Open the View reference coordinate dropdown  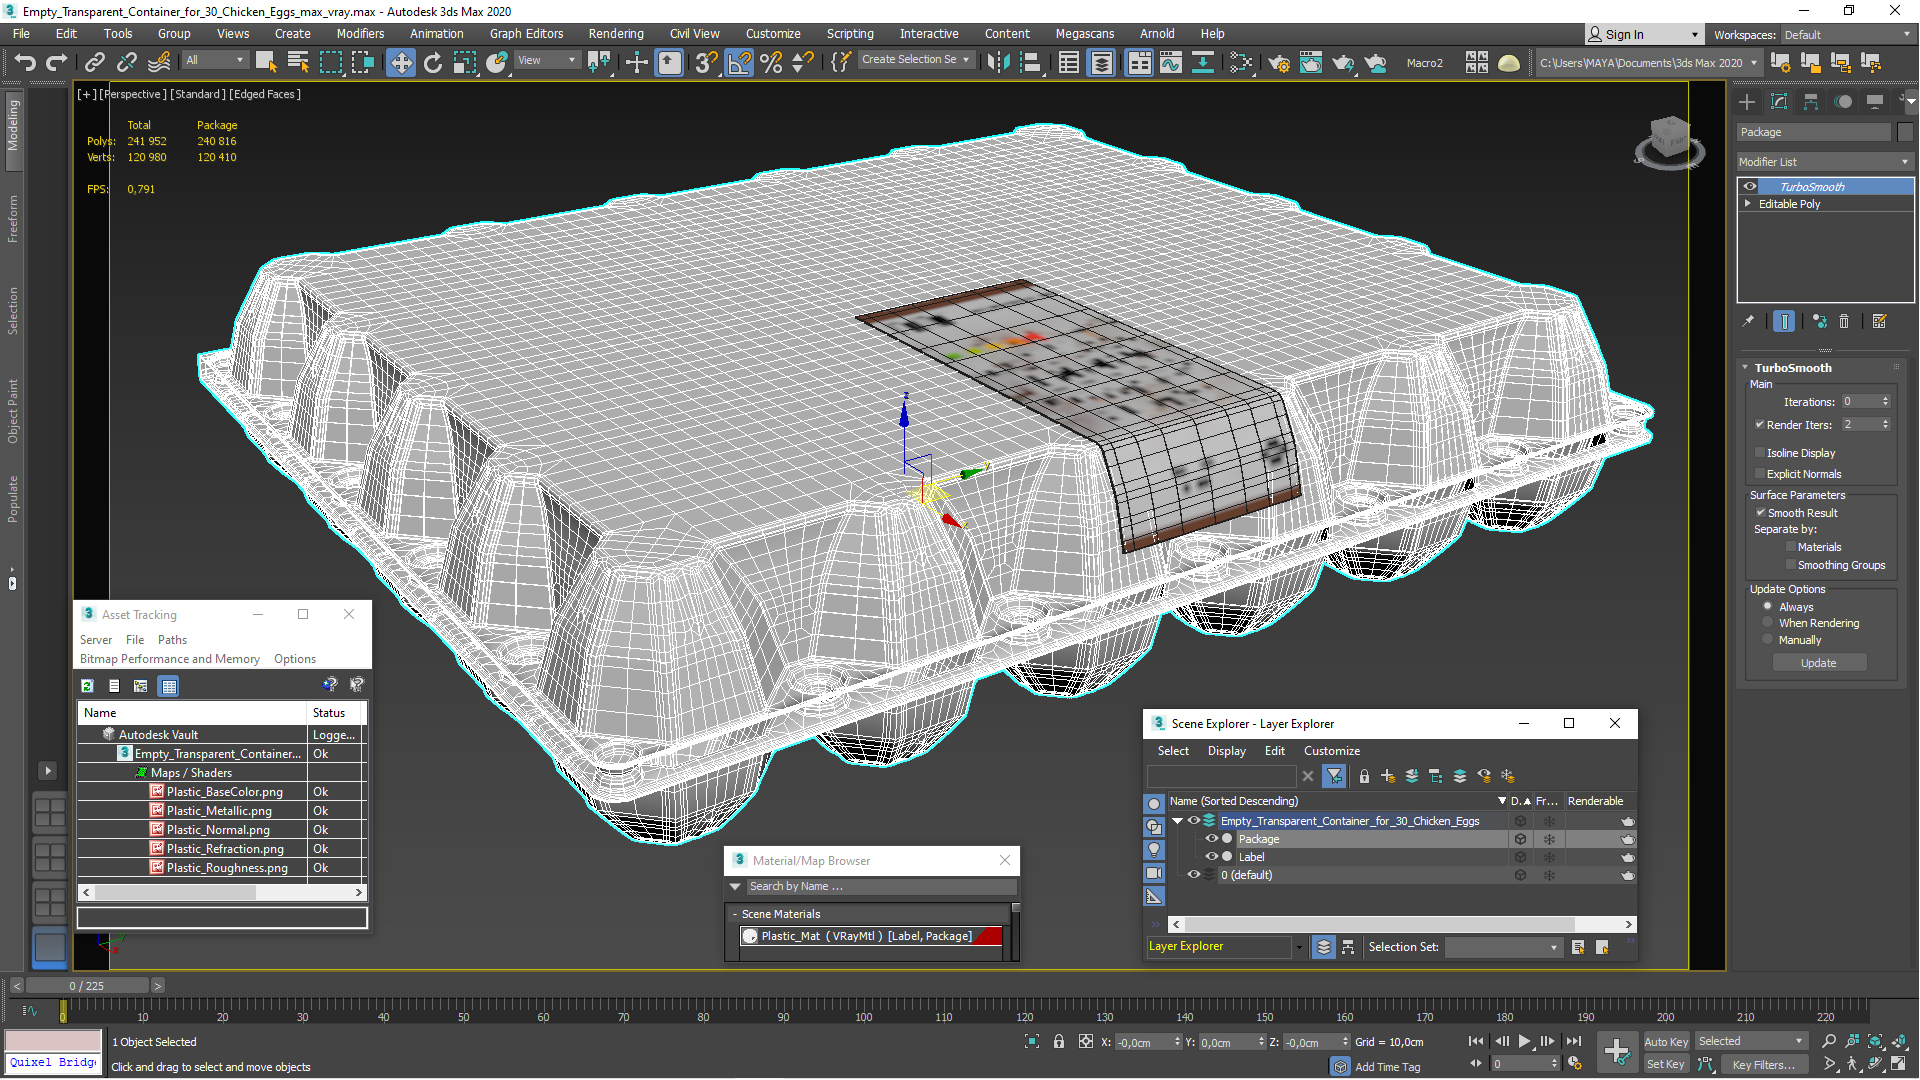point(547,60)
